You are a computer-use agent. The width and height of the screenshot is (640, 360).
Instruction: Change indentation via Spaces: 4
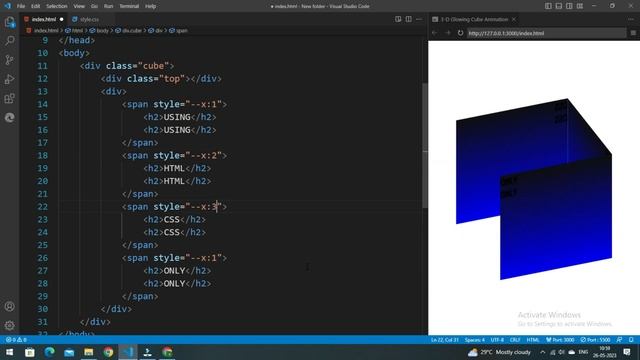(x=475, y=340)
